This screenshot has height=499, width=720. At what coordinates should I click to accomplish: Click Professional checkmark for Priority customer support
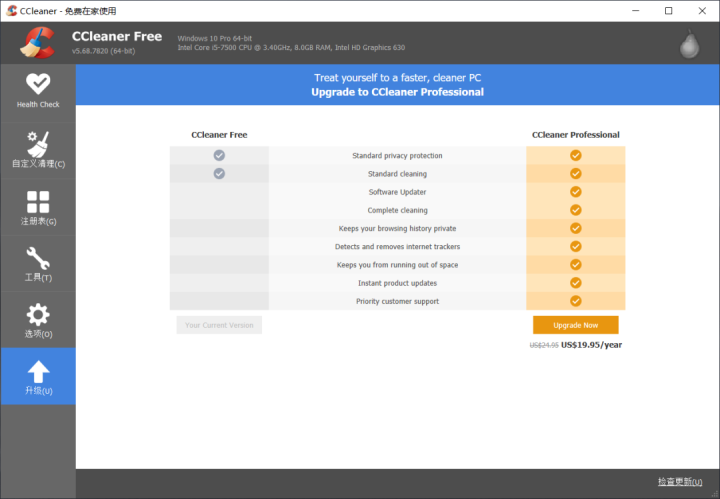(x=575, y=301)
